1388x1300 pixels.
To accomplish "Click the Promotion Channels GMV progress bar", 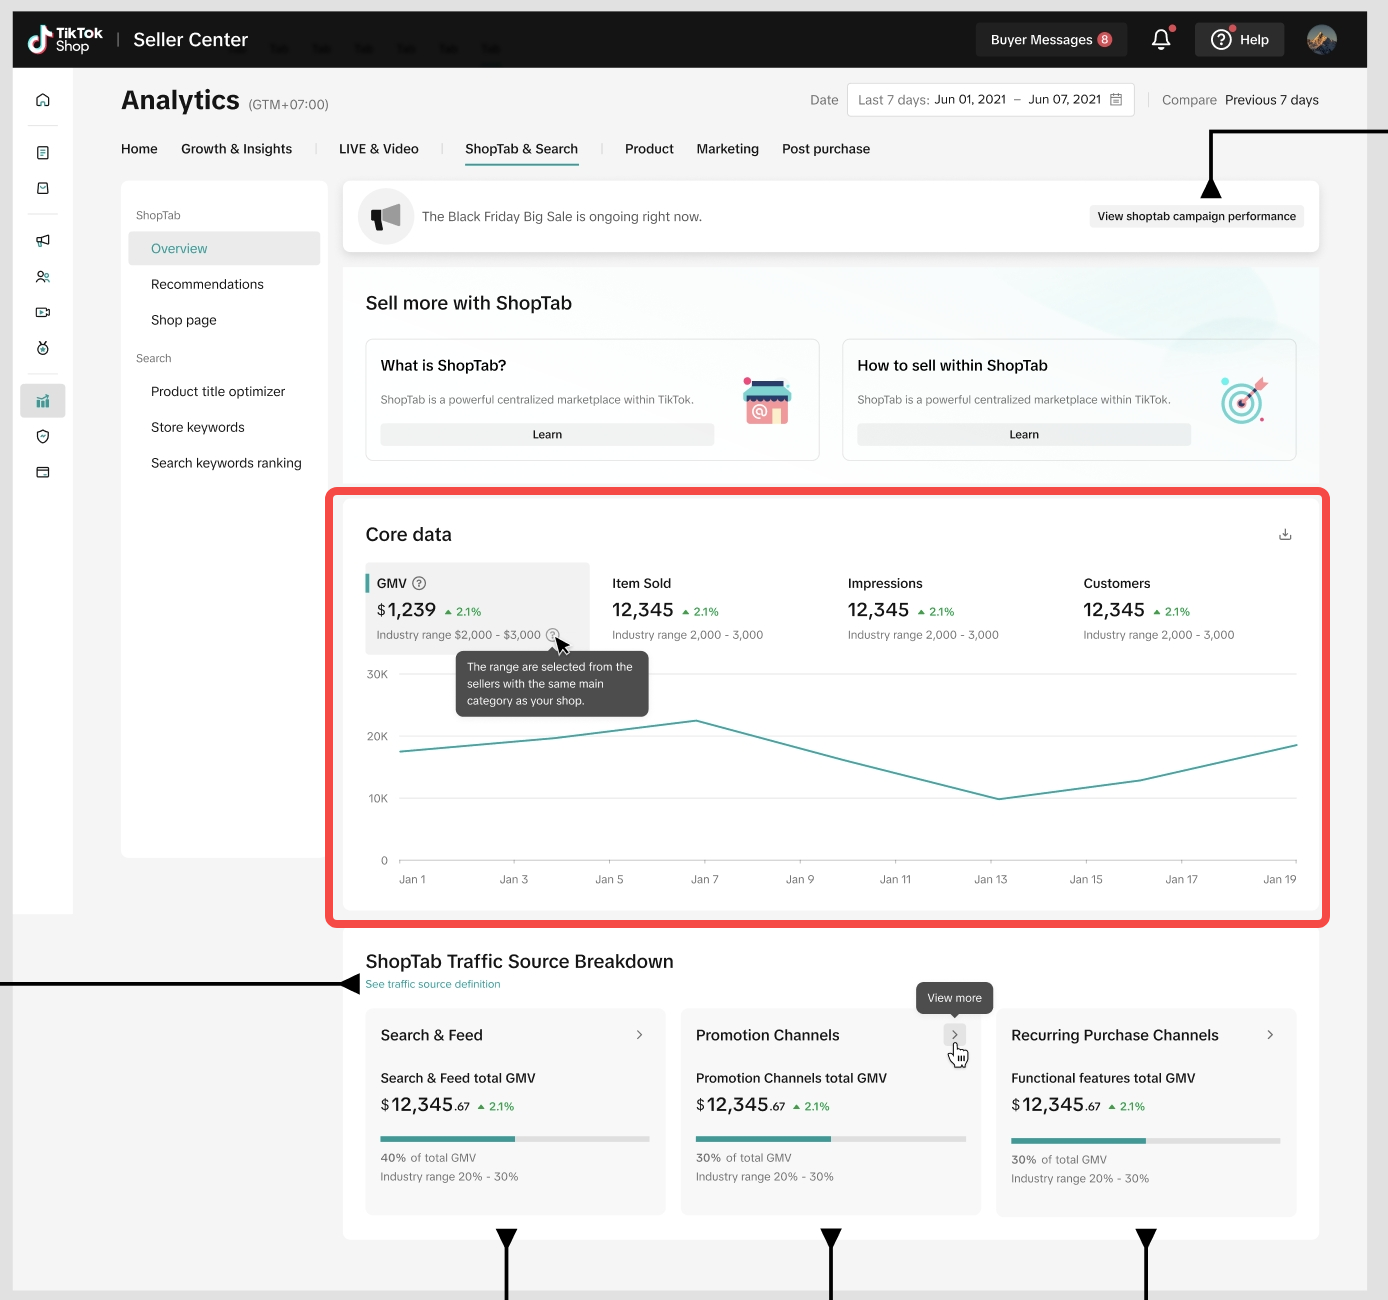I will click(831, 1139).
